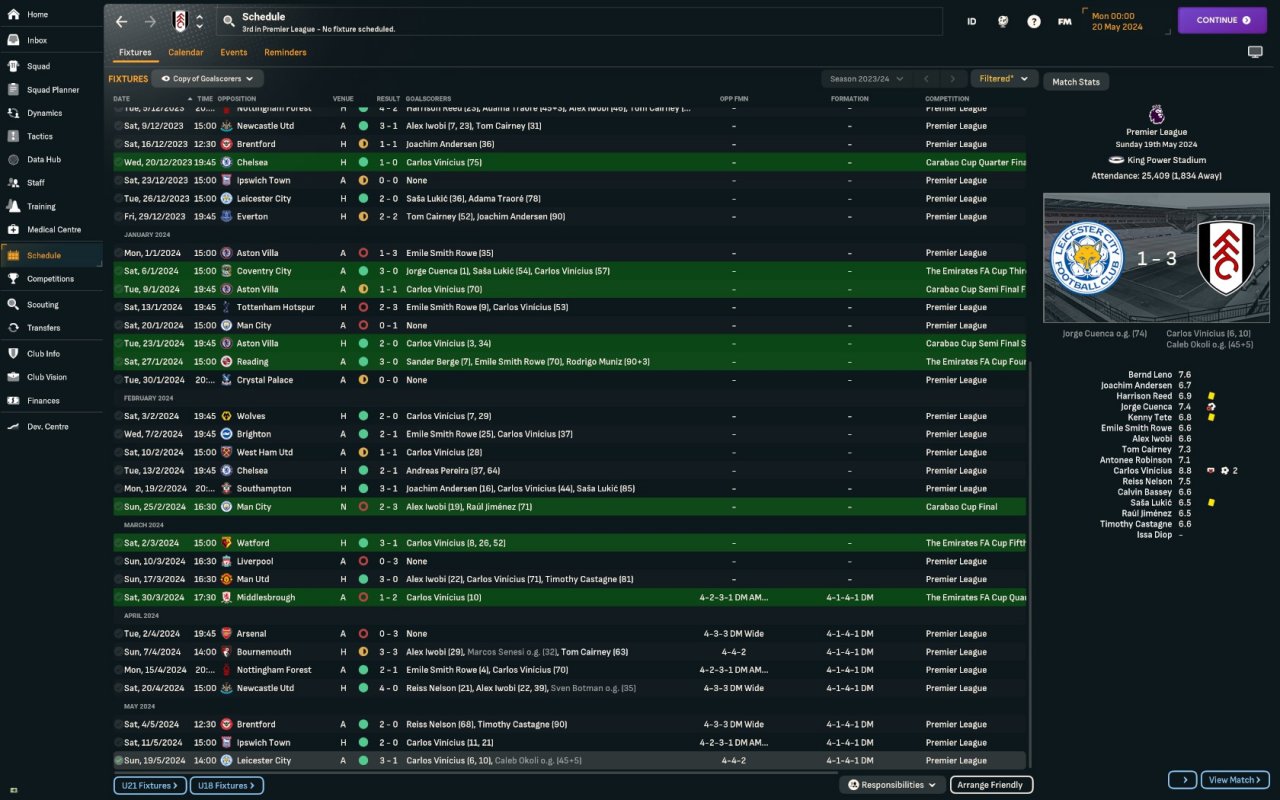
Task: Click the Opposition column header
Action: 237,99
